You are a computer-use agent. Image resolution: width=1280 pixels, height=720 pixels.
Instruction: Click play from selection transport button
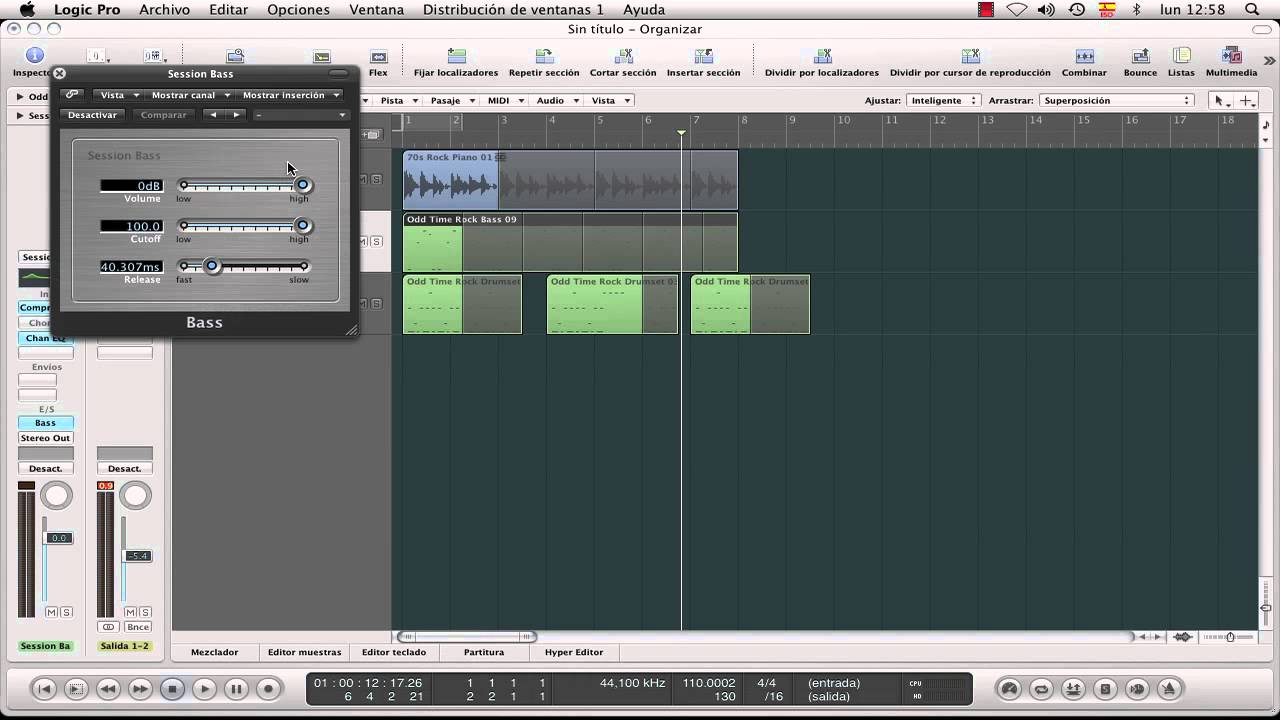76,689
